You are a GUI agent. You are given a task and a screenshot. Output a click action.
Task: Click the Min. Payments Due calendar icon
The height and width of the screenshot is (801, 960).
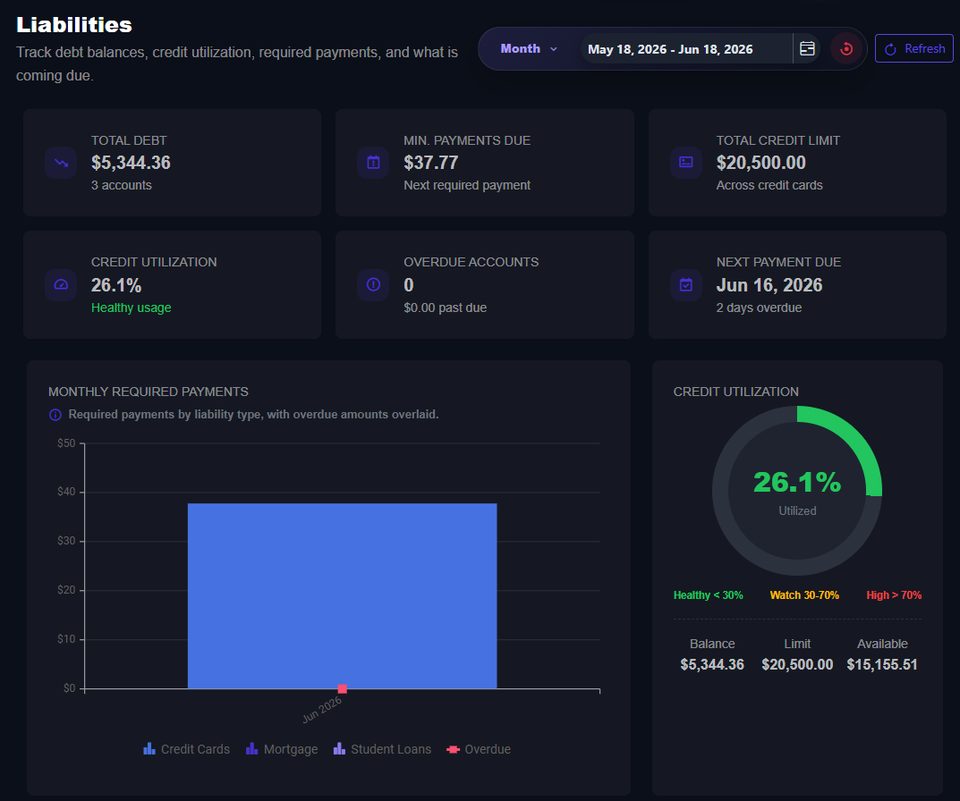click(x=373, y=163)
